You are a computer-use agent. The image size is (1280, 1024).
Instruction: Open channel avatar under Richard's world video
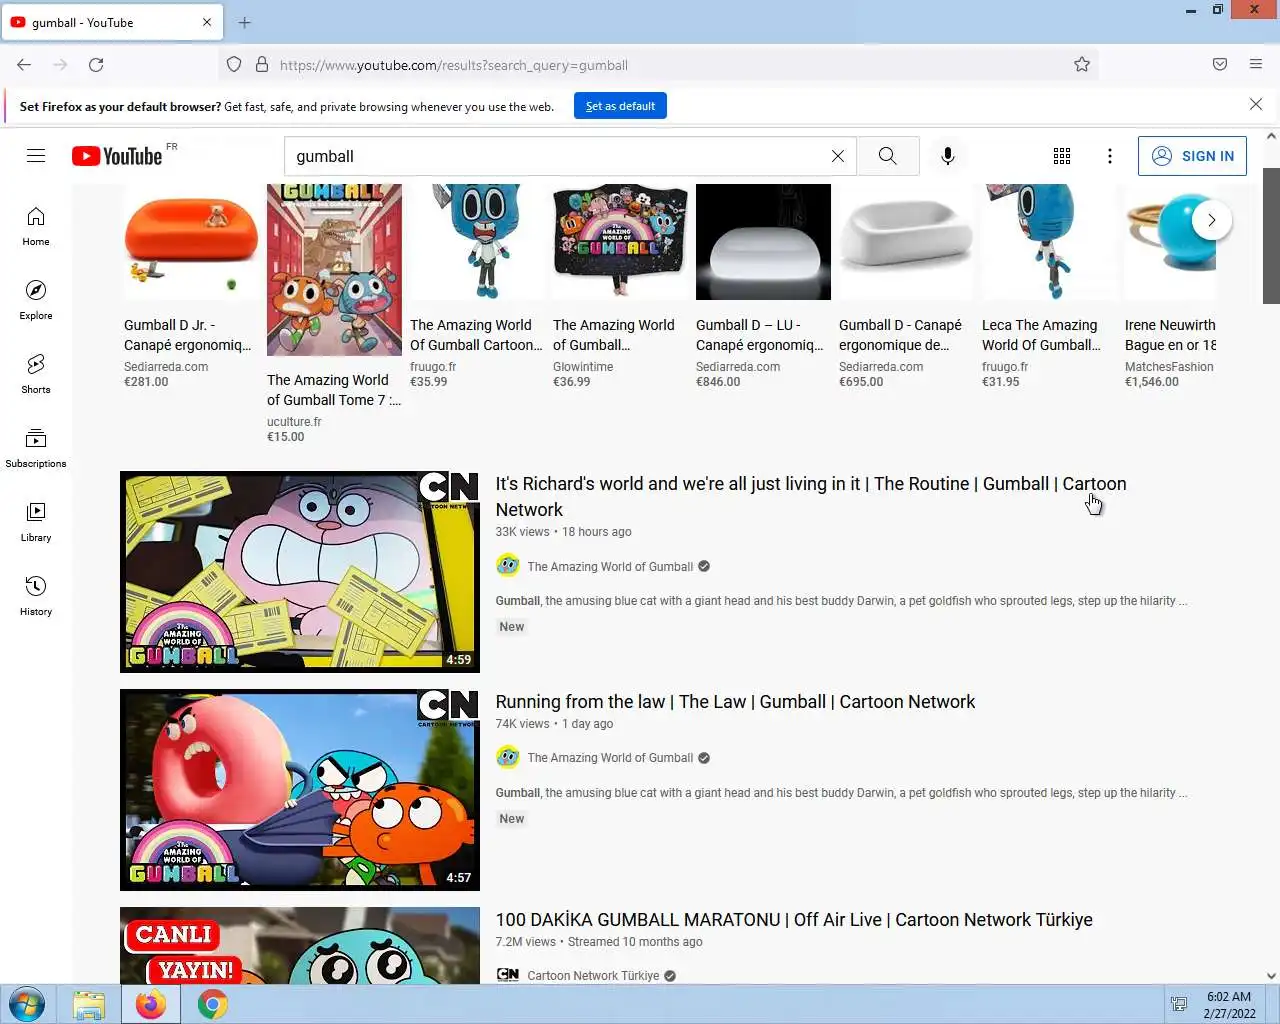click(508, 566)
